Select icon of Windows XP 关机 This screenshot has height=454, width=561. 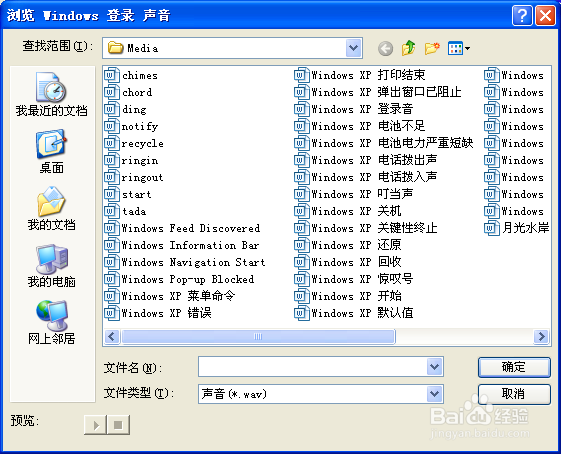pyautogui.click(x=302, y=211)
